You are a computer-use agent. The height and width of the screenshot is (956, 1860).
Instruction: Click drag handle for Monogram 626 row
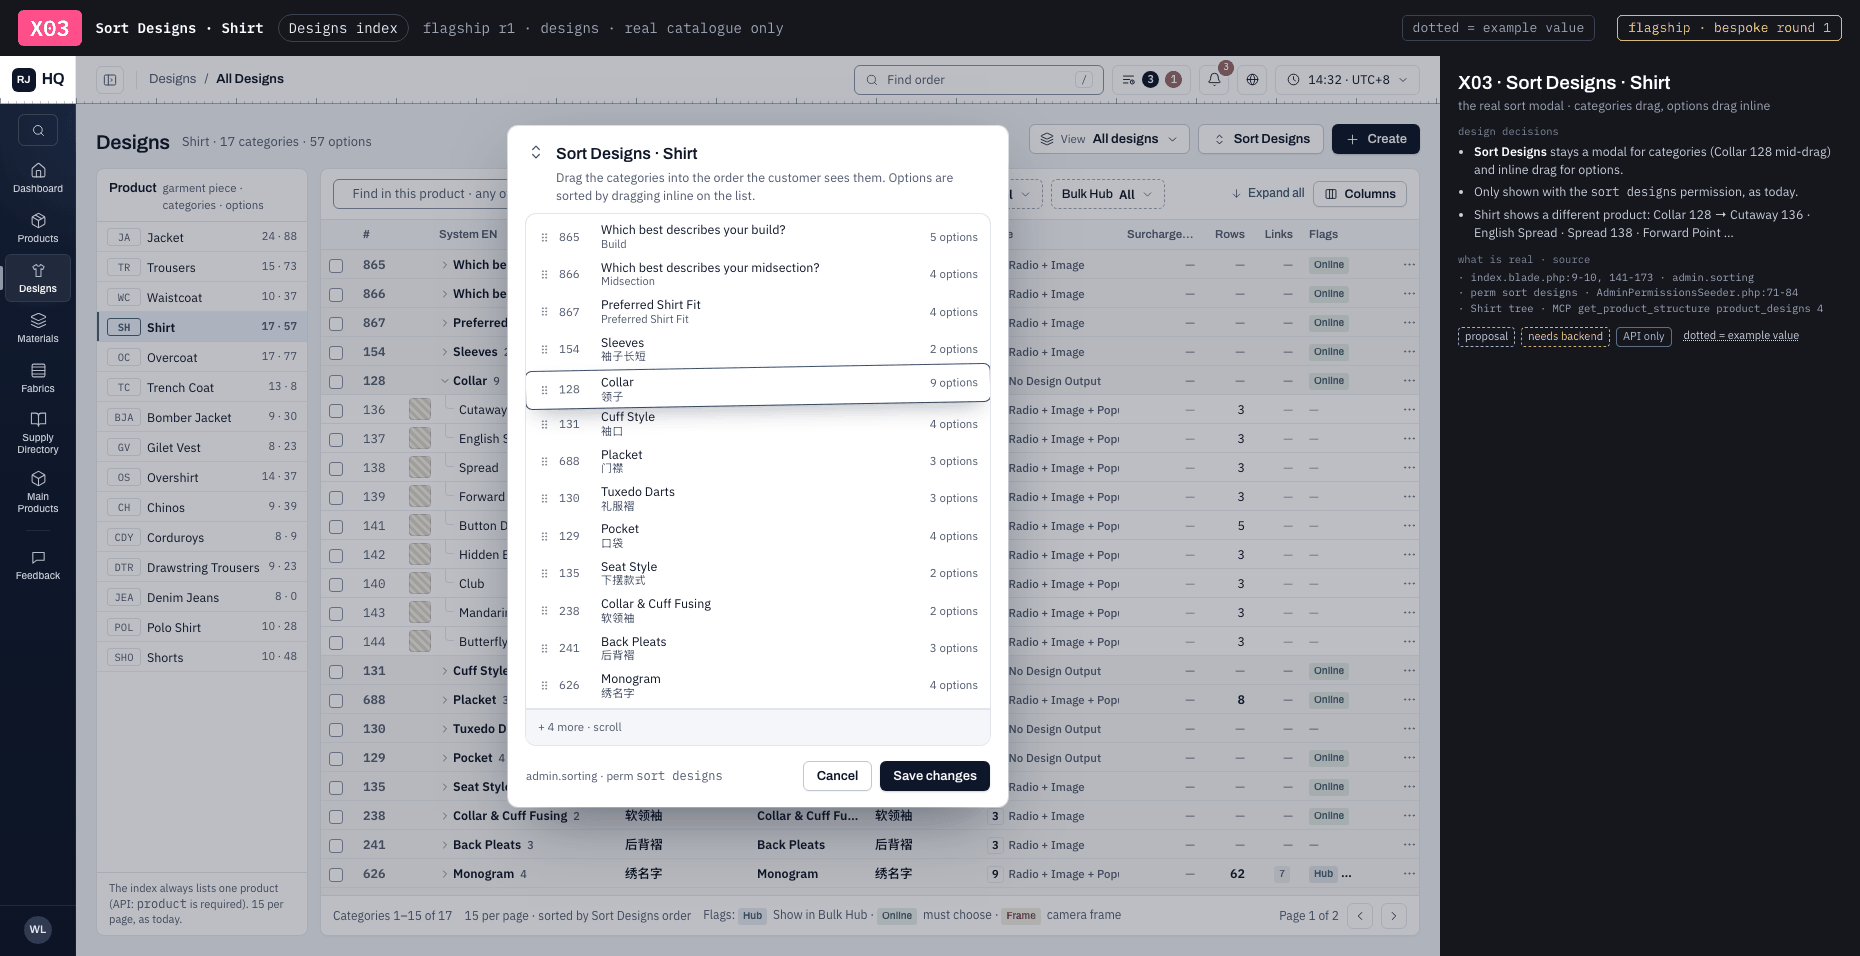coord(545,685)
